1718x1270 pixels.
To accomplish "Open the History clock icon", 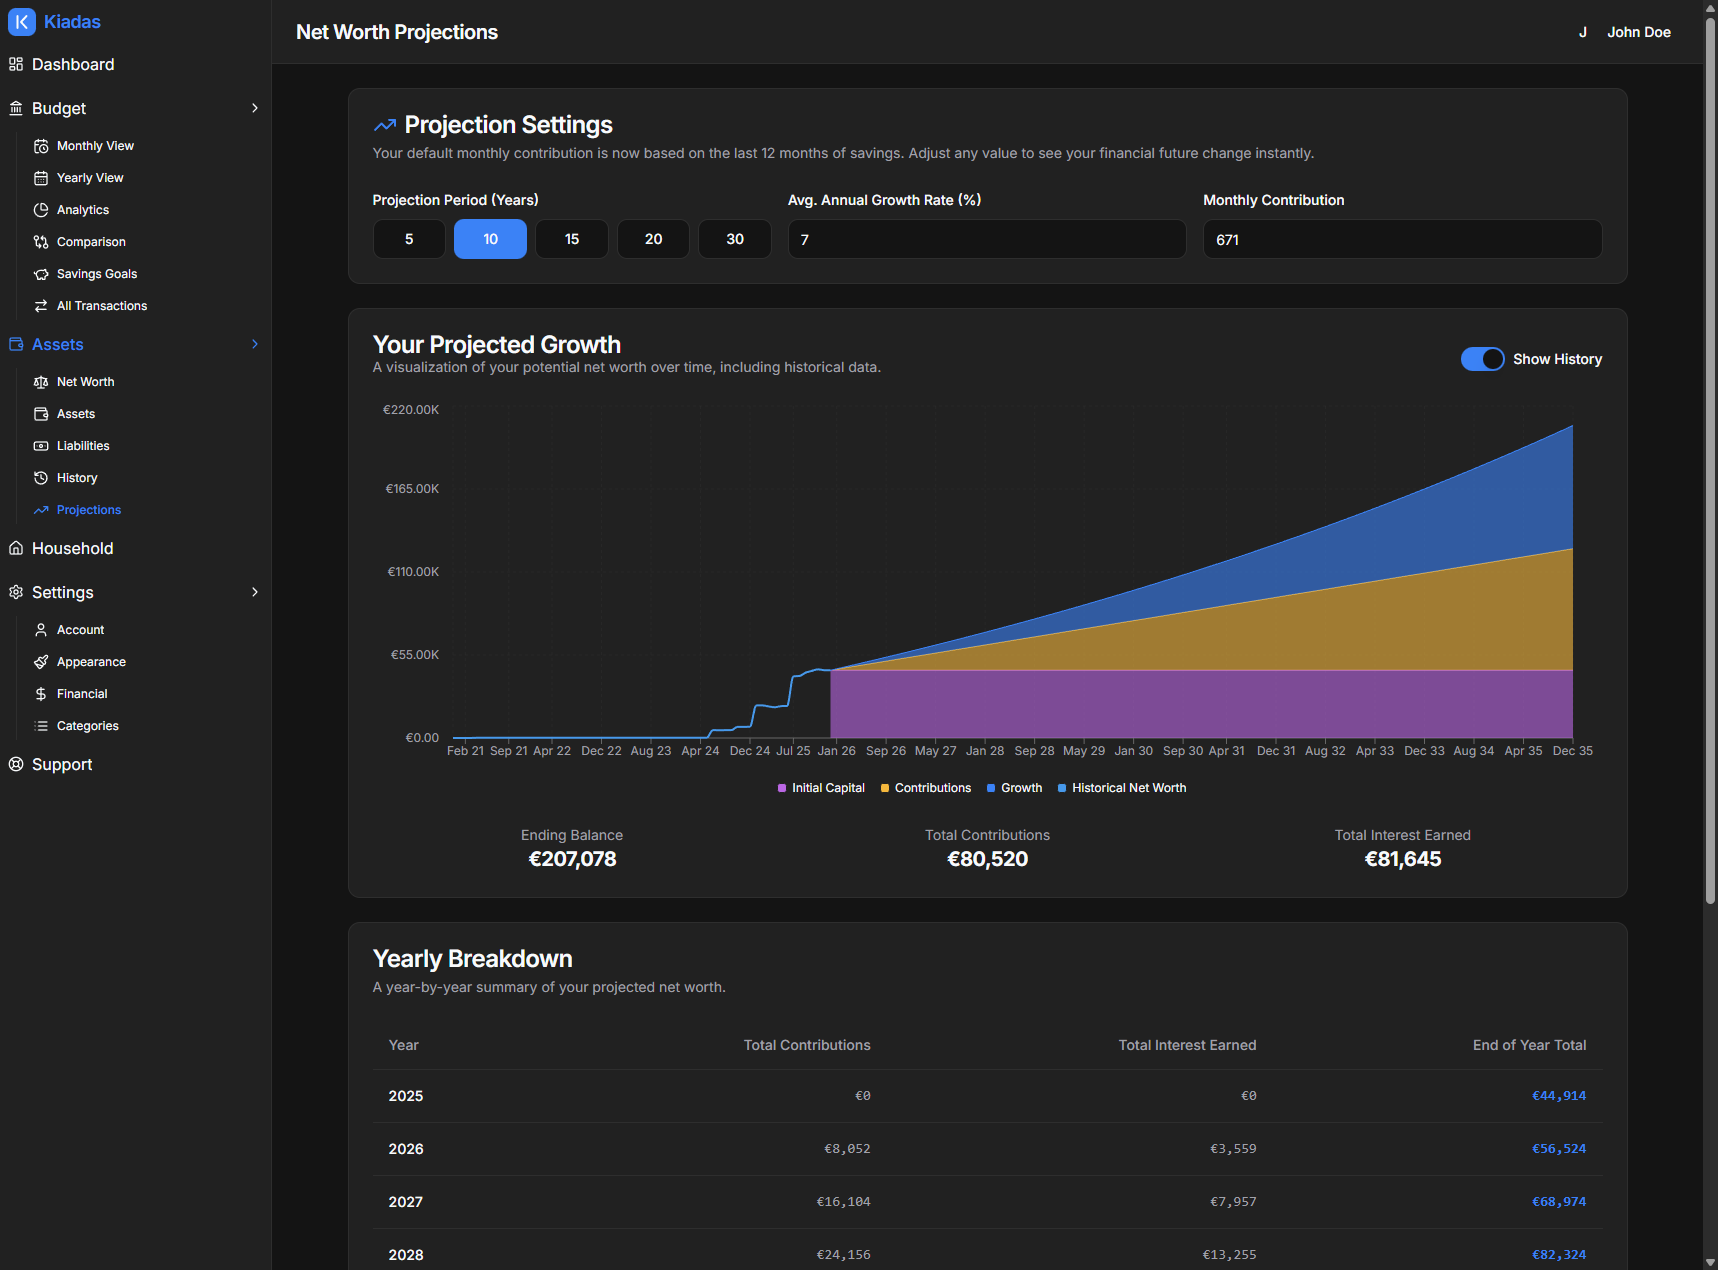I will click(x=41, y=478).
